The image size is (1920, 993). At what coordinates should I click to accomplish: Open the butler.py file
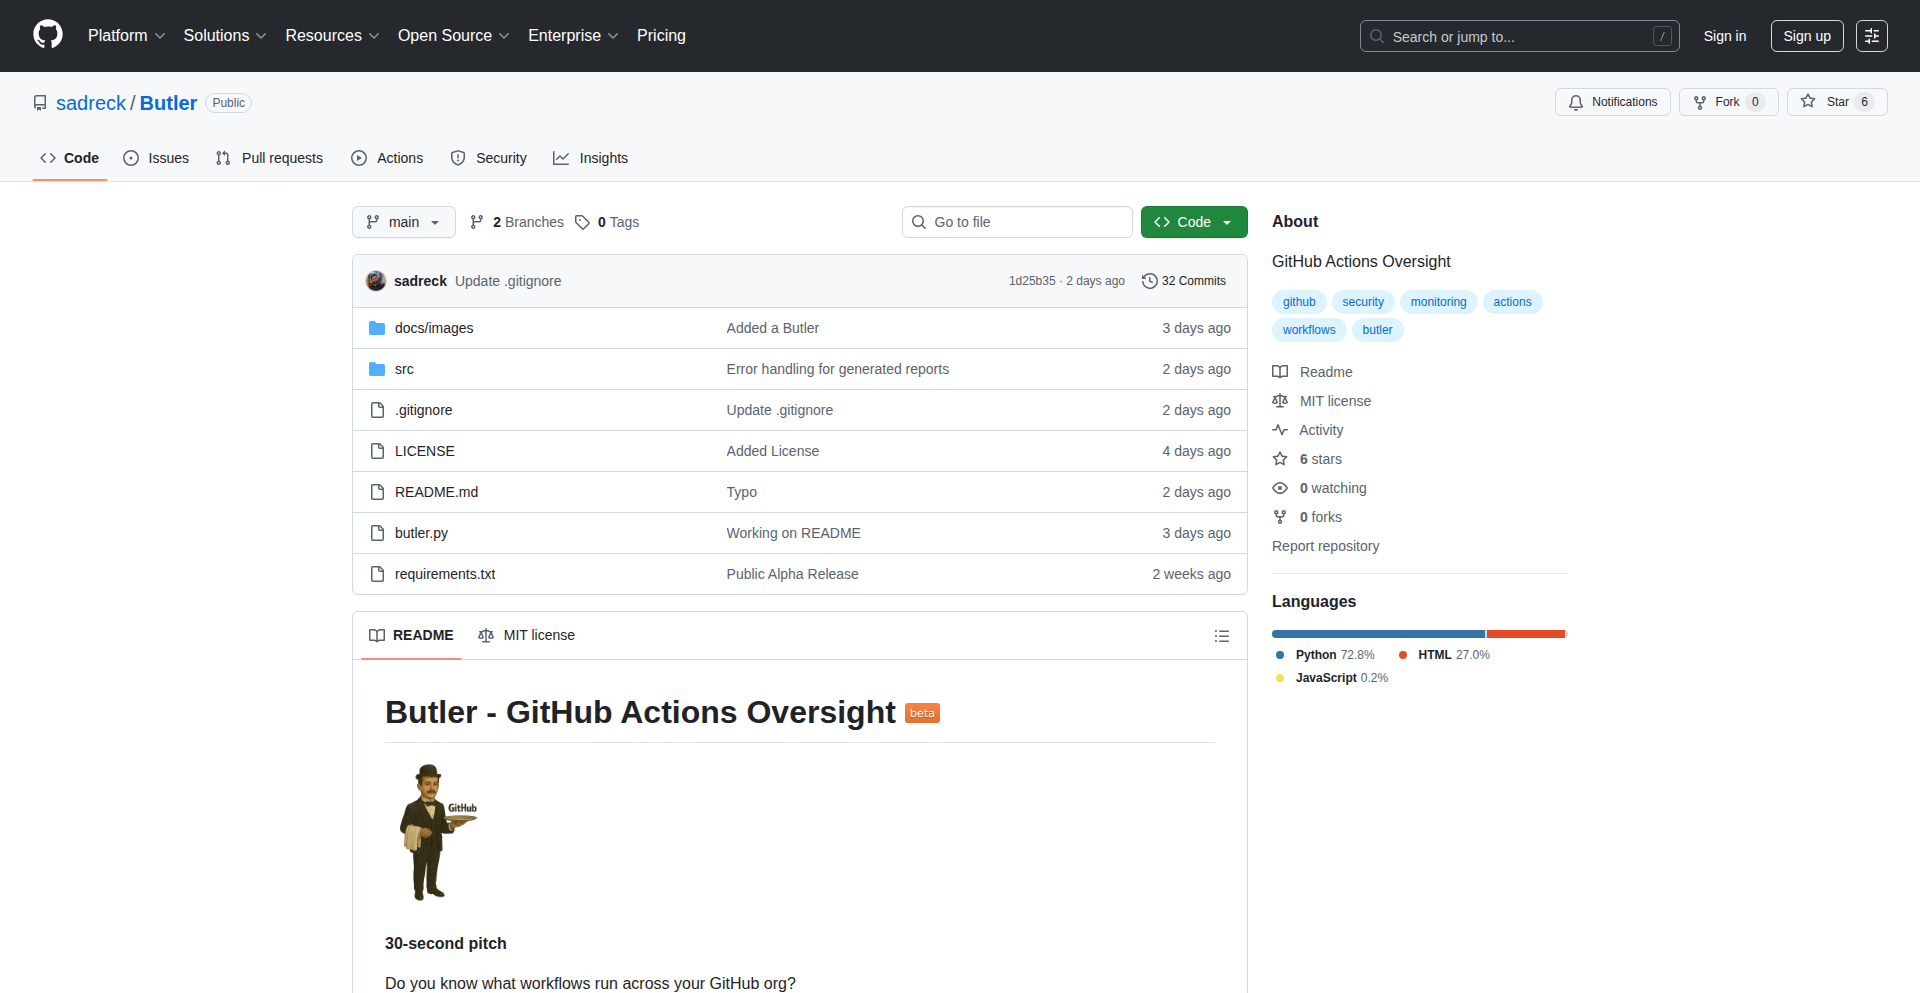pos(421,533)
